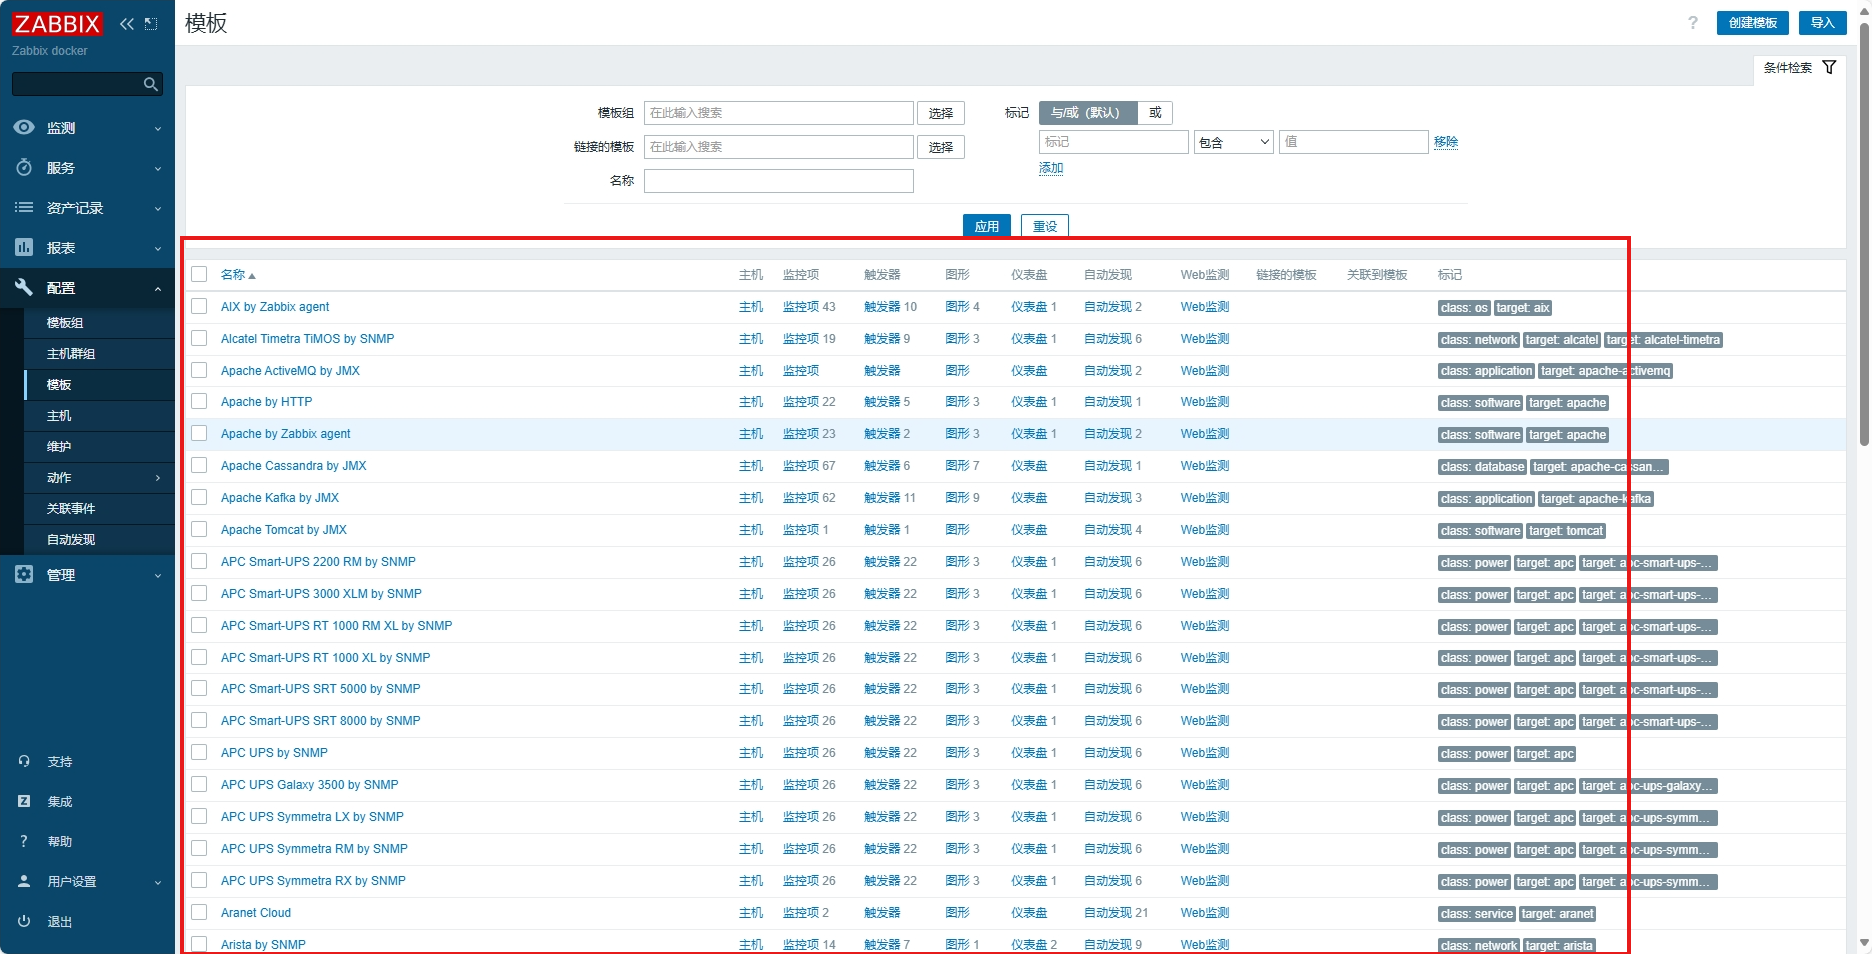Click the class: os tag on AIX row

pyautogui.click(x=1464, y=308)
